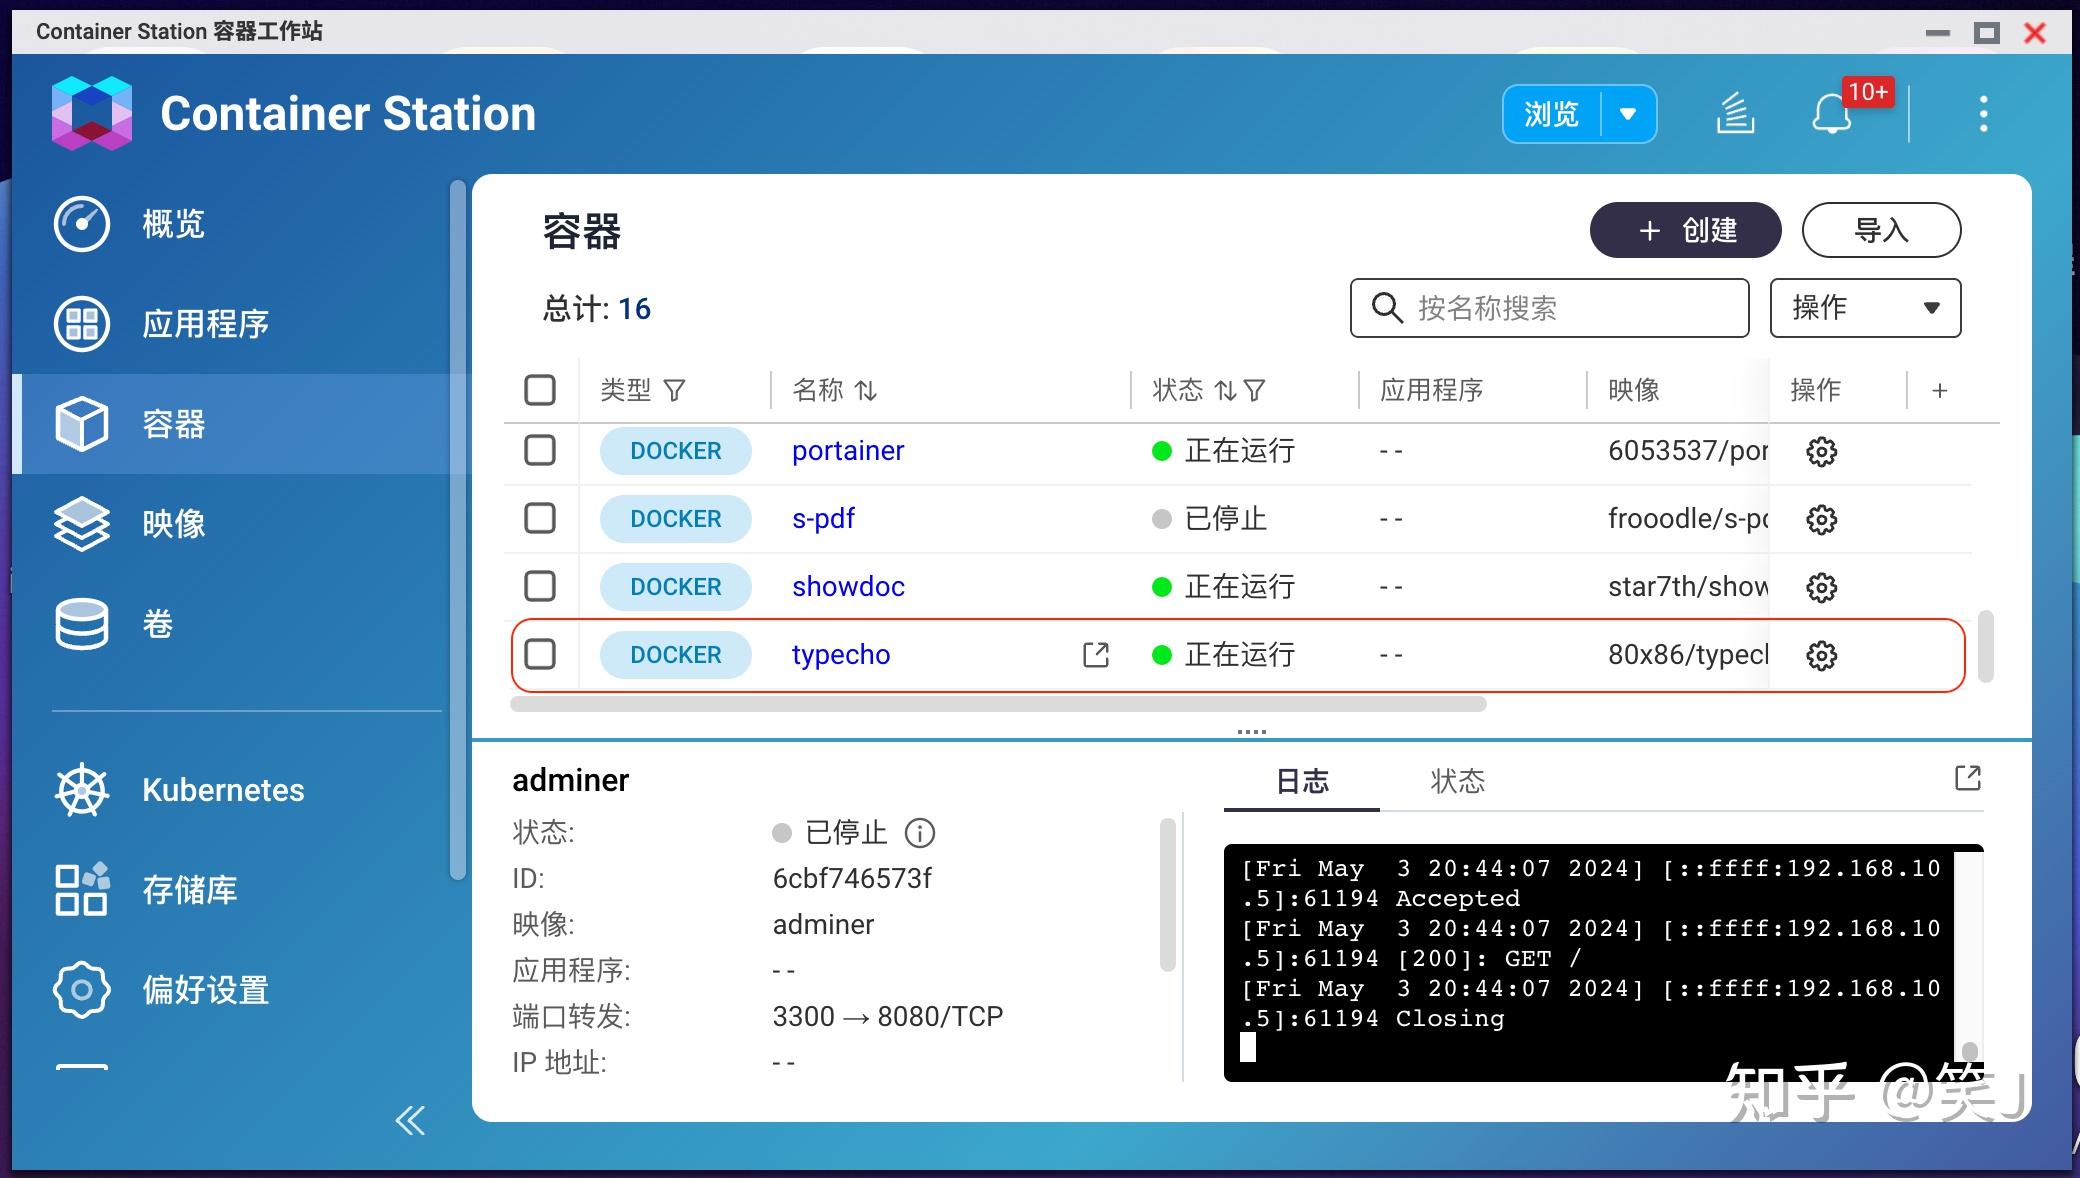The height and width of the screenshot is (1178, 2080).
Task: Click the 创建 create button
Action: pyautogui.click(x=1685, y=230)
